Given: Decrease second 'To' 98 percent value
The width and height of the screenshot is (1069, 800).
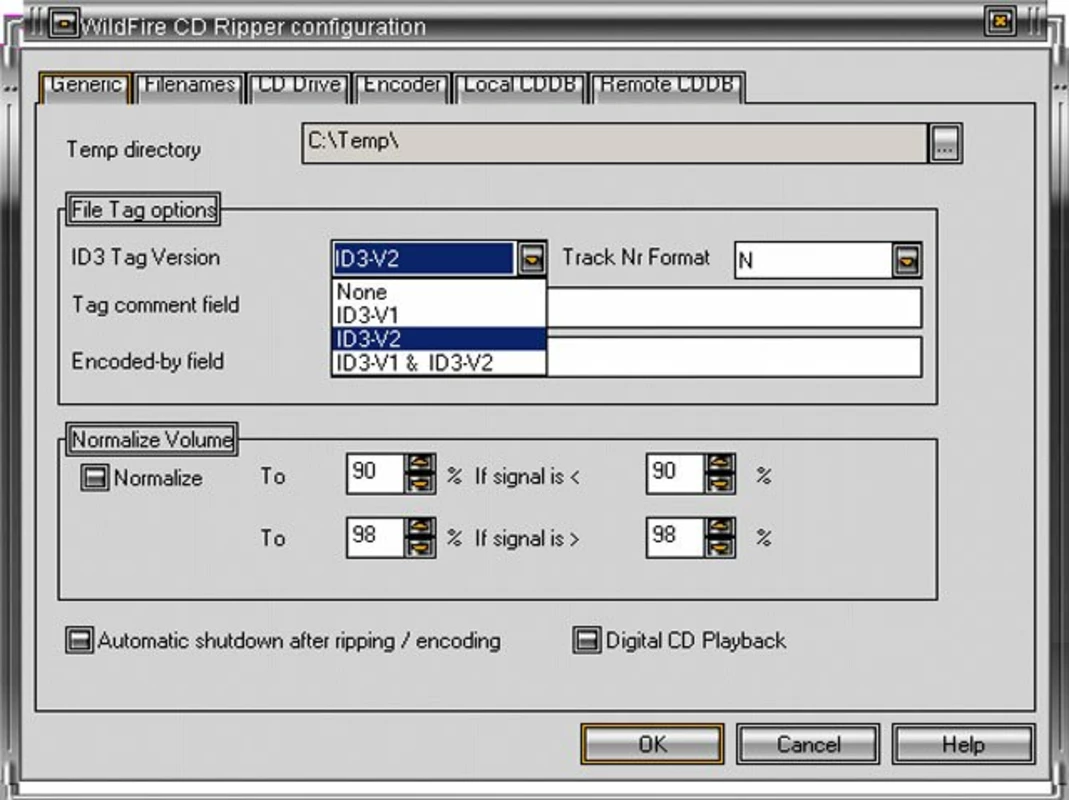Looking at the screenshot, I should click(420, 548).
